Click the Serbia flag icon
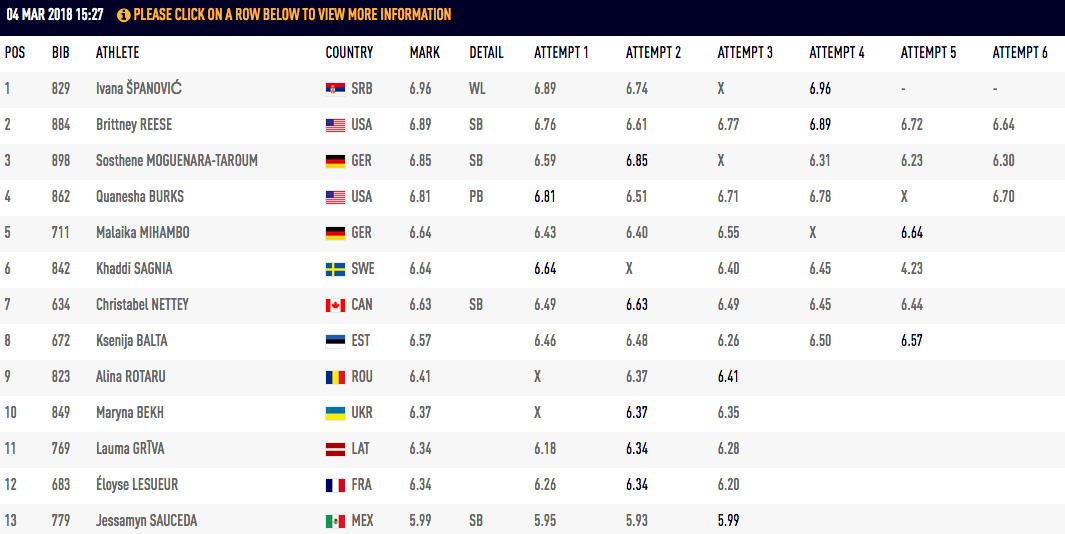This screenshot has height=534, width=1065. click(x=335, y=89)
